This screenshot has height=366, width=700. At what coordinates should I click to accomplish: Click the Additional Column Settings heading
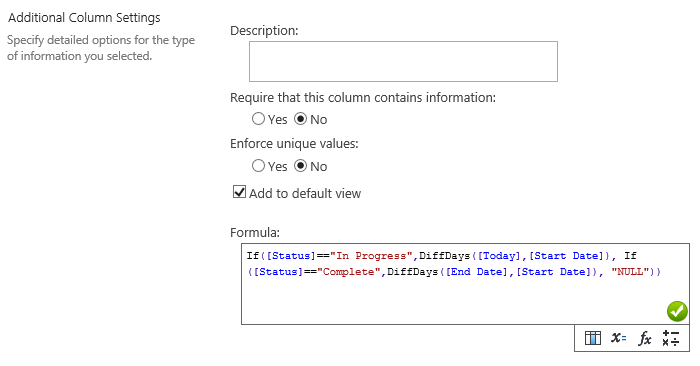click(x=84, y=18)
